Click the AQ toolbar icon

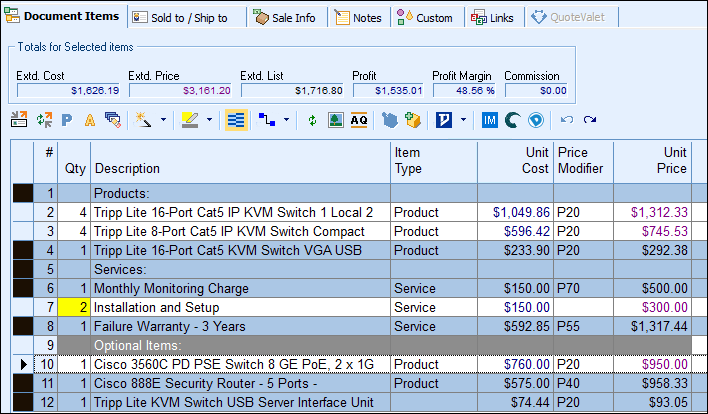click(x=359, y=120)
